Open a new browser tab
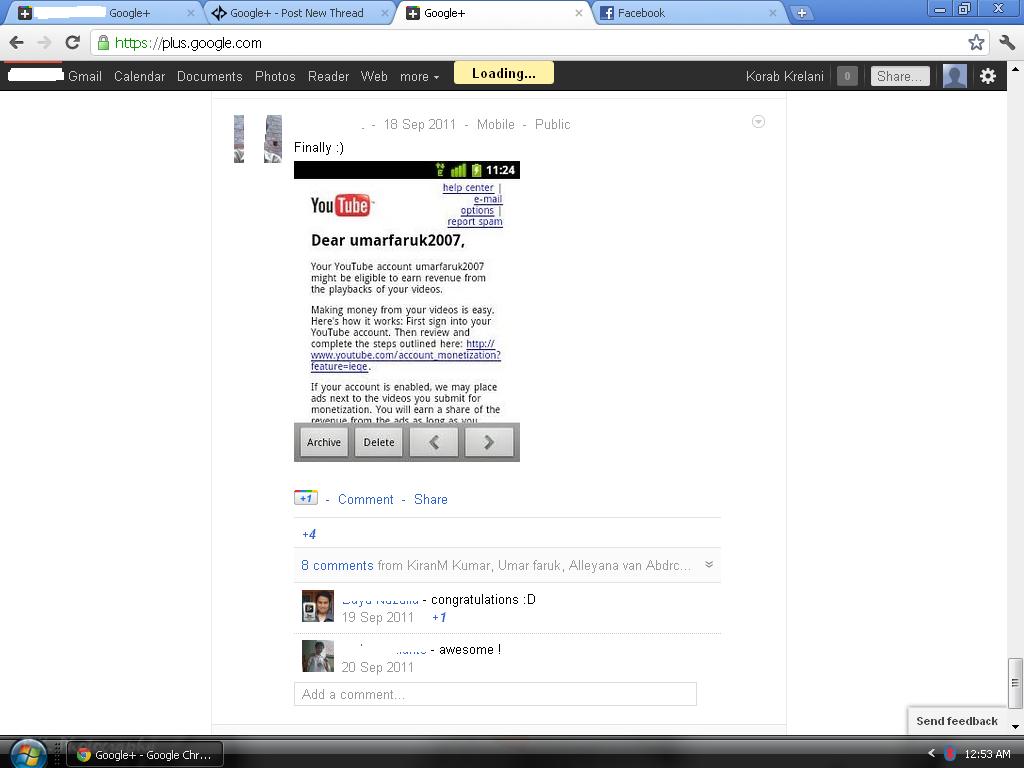Viewport: 1024px width, 768px height. pos(802,13)
